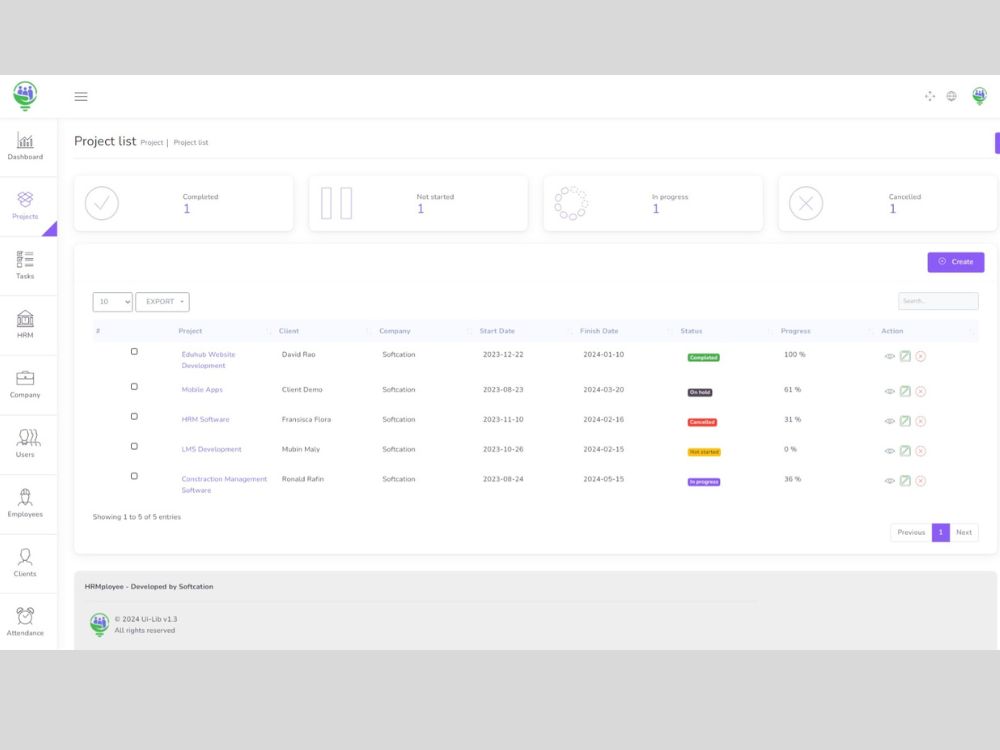Open the Dashboard section in sidebar
Screen dimensions: 1000x750
click(x=24, y=145)
